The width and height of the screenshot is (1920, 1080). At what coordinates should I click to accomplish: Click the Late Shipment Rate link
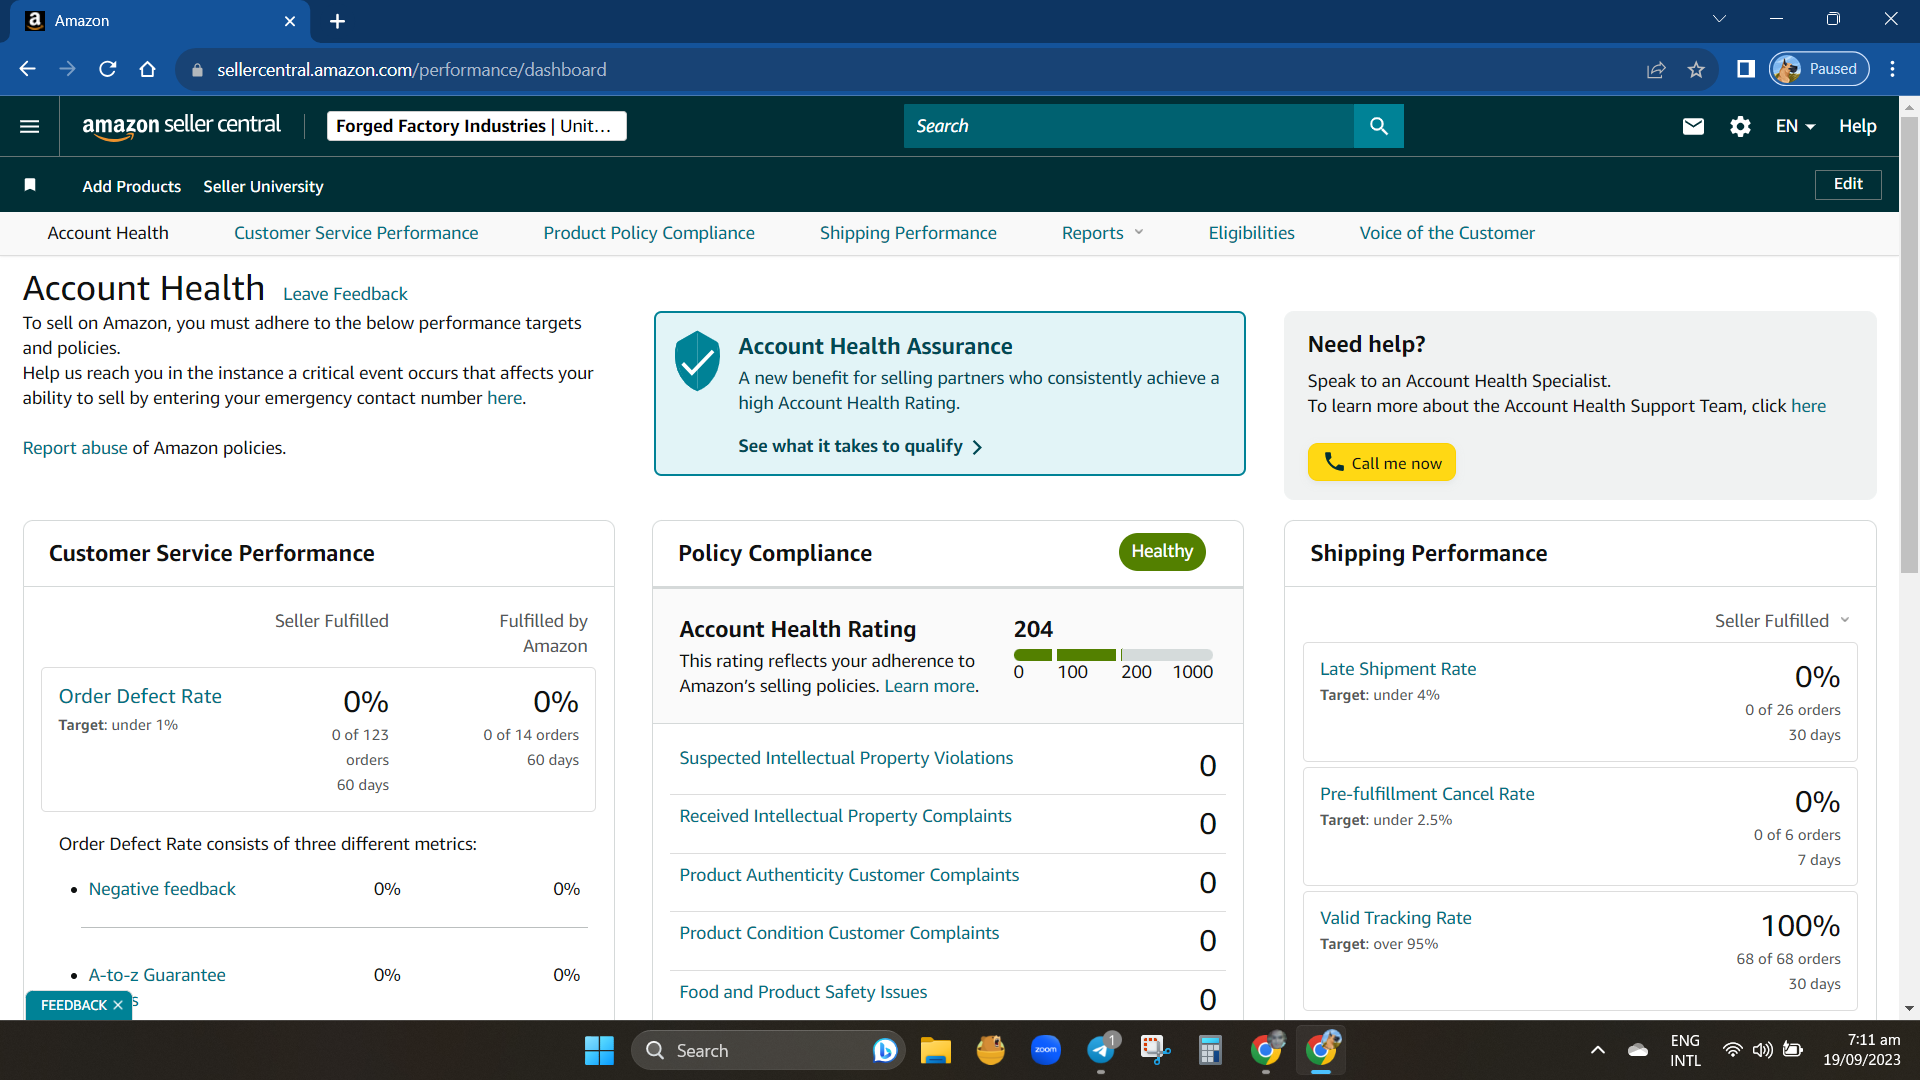[x=1398, y=669]
